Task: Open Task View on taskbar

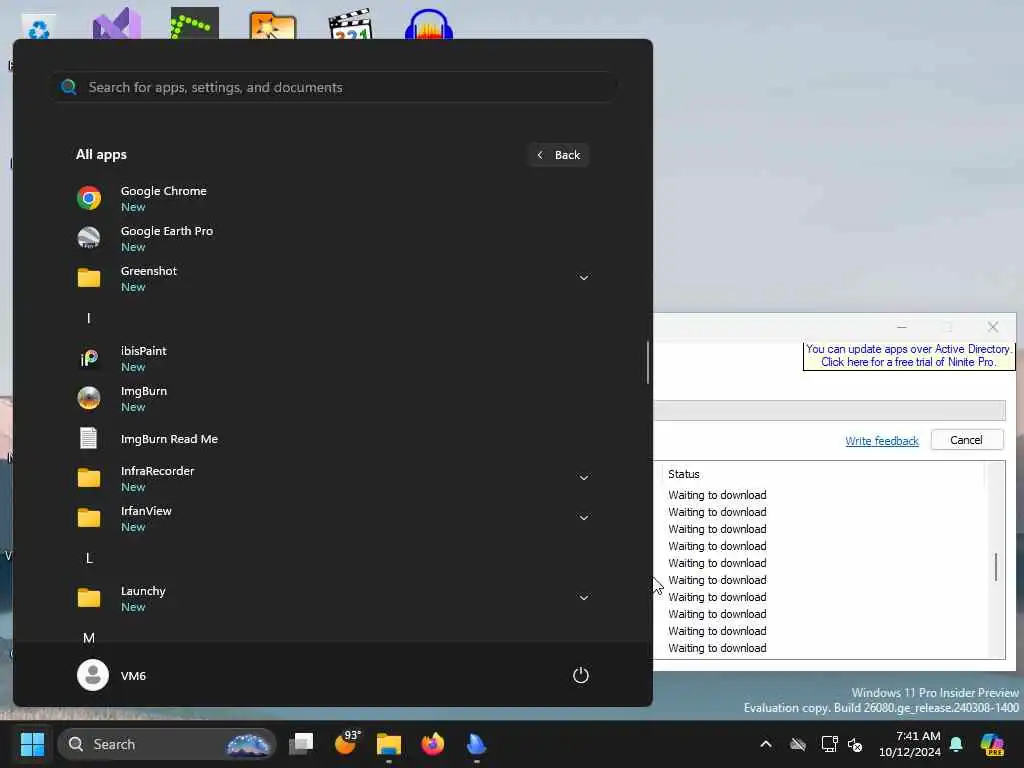Action: point(301,744)
